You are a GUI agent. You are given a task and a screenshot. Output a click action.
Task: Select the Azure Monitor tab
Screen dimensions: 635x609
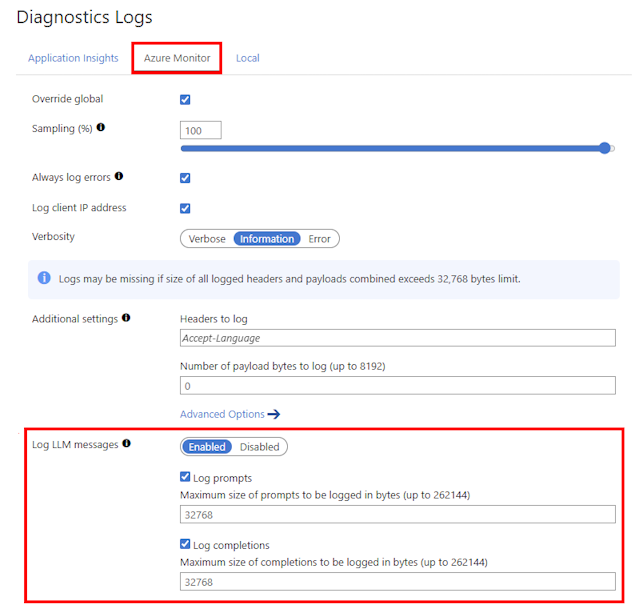click(x=177, y=58)
